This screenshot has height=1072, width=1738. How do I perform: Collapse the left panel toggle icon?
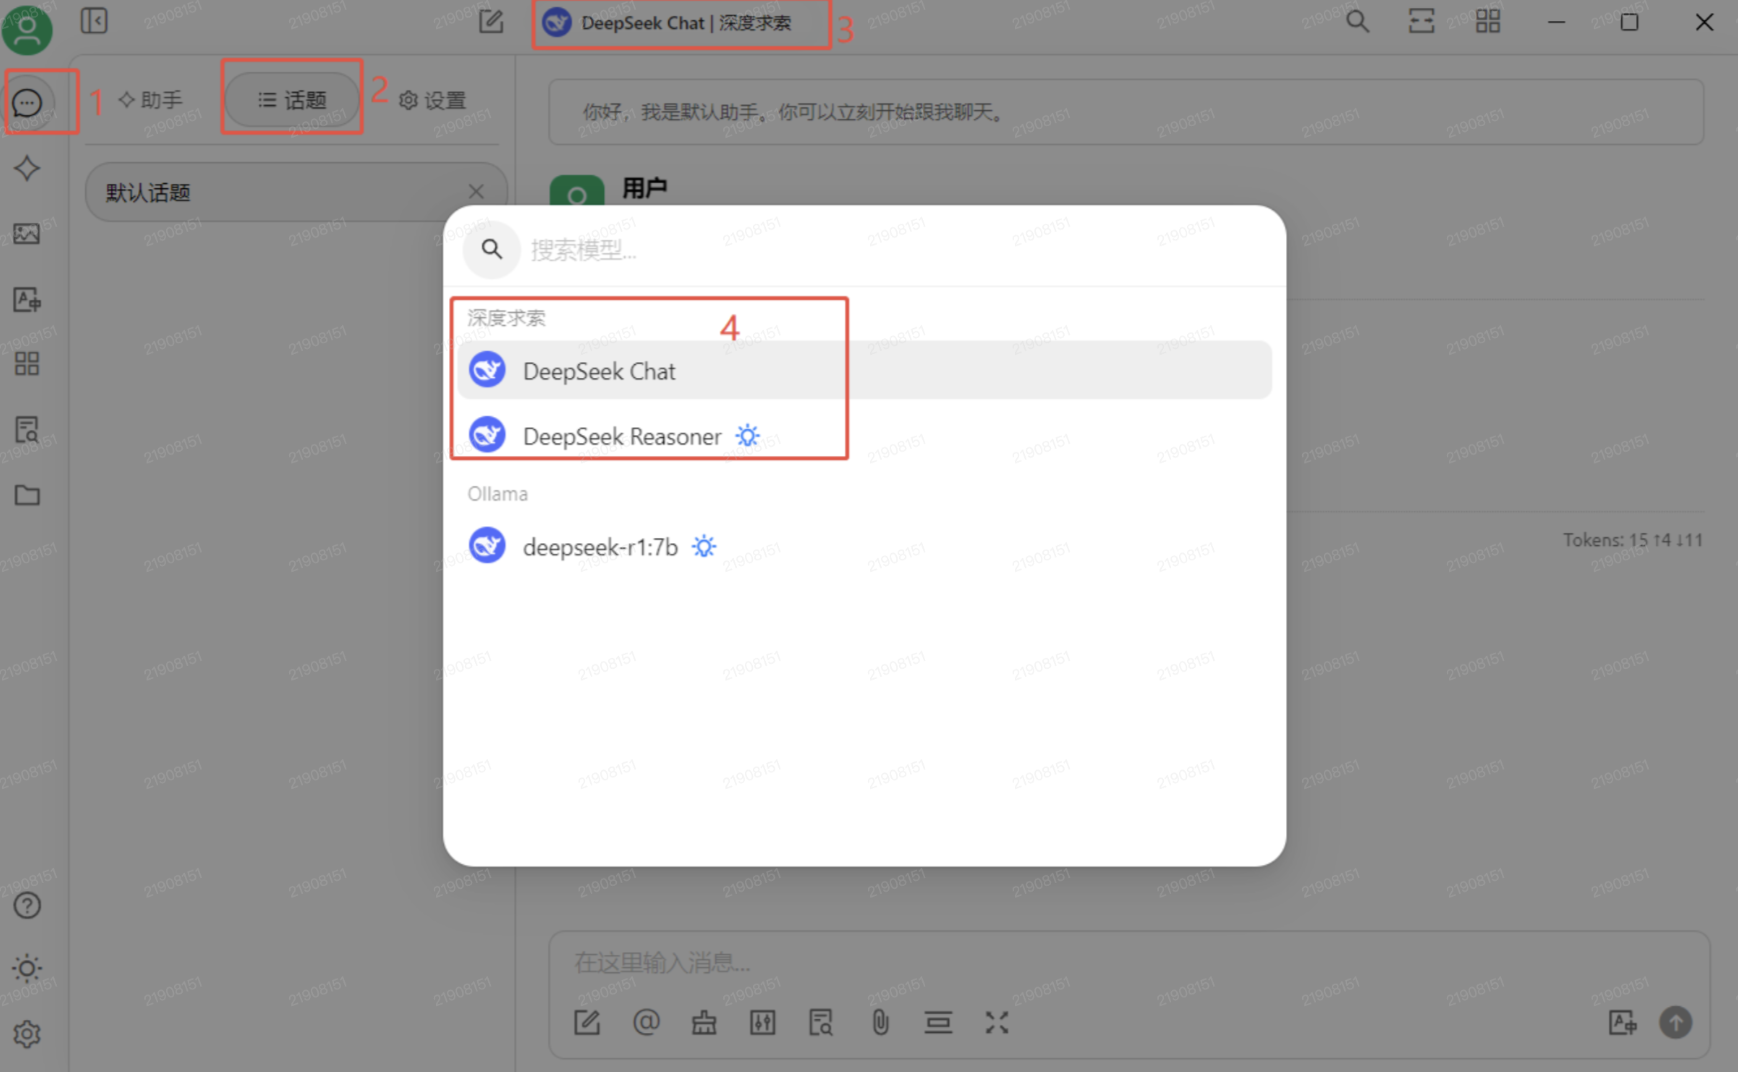94,21
